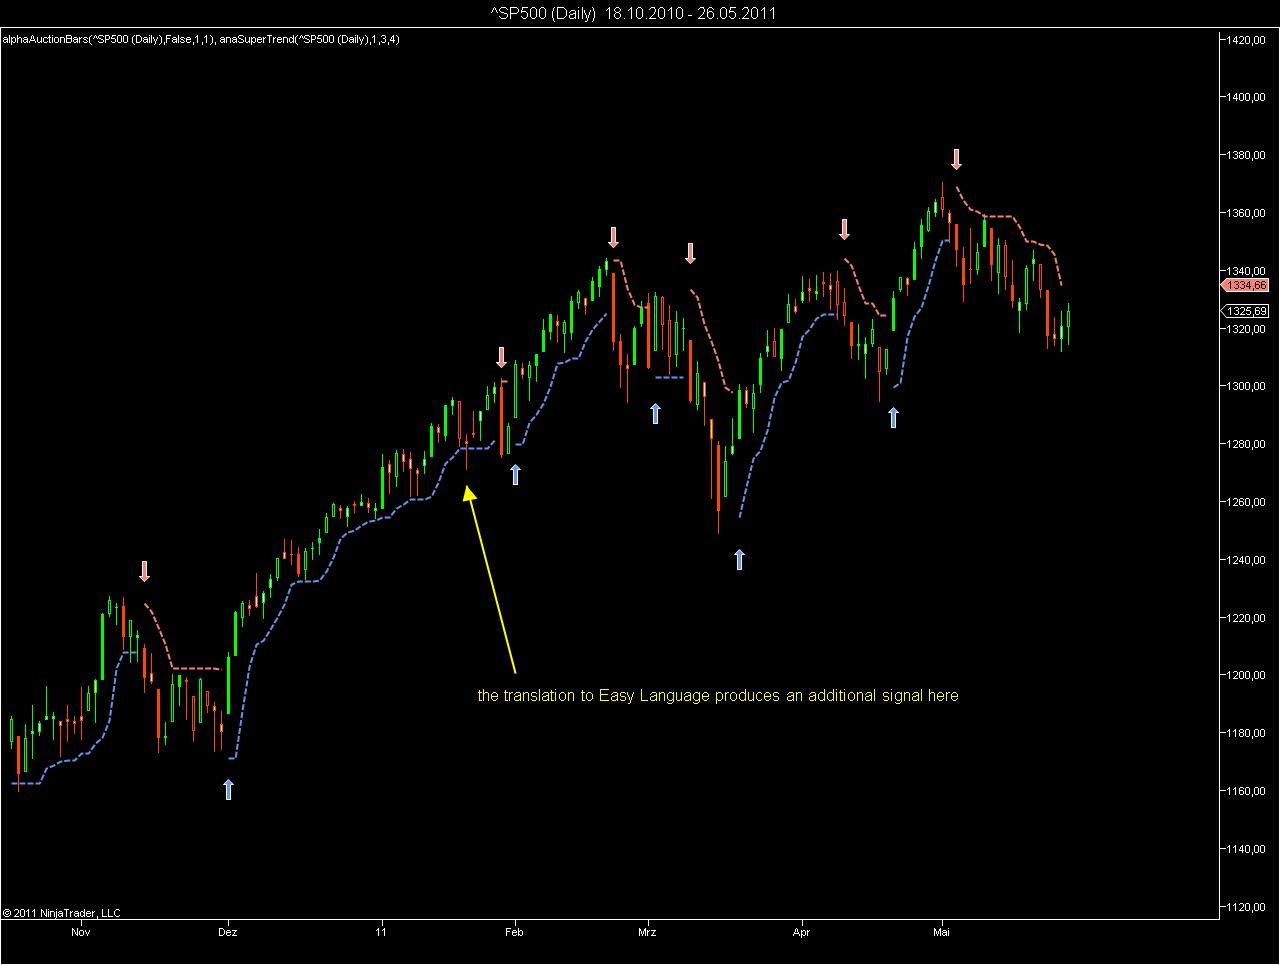The width and height of the screenshot is (1280, 965).
Task: Click the 11 year label on time axis
Action: point(381,932)
